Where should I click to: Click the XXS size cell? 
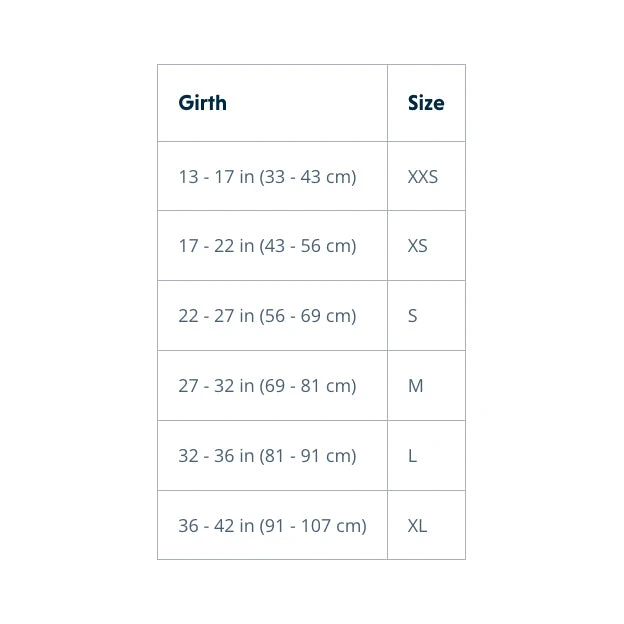[423, 177]
